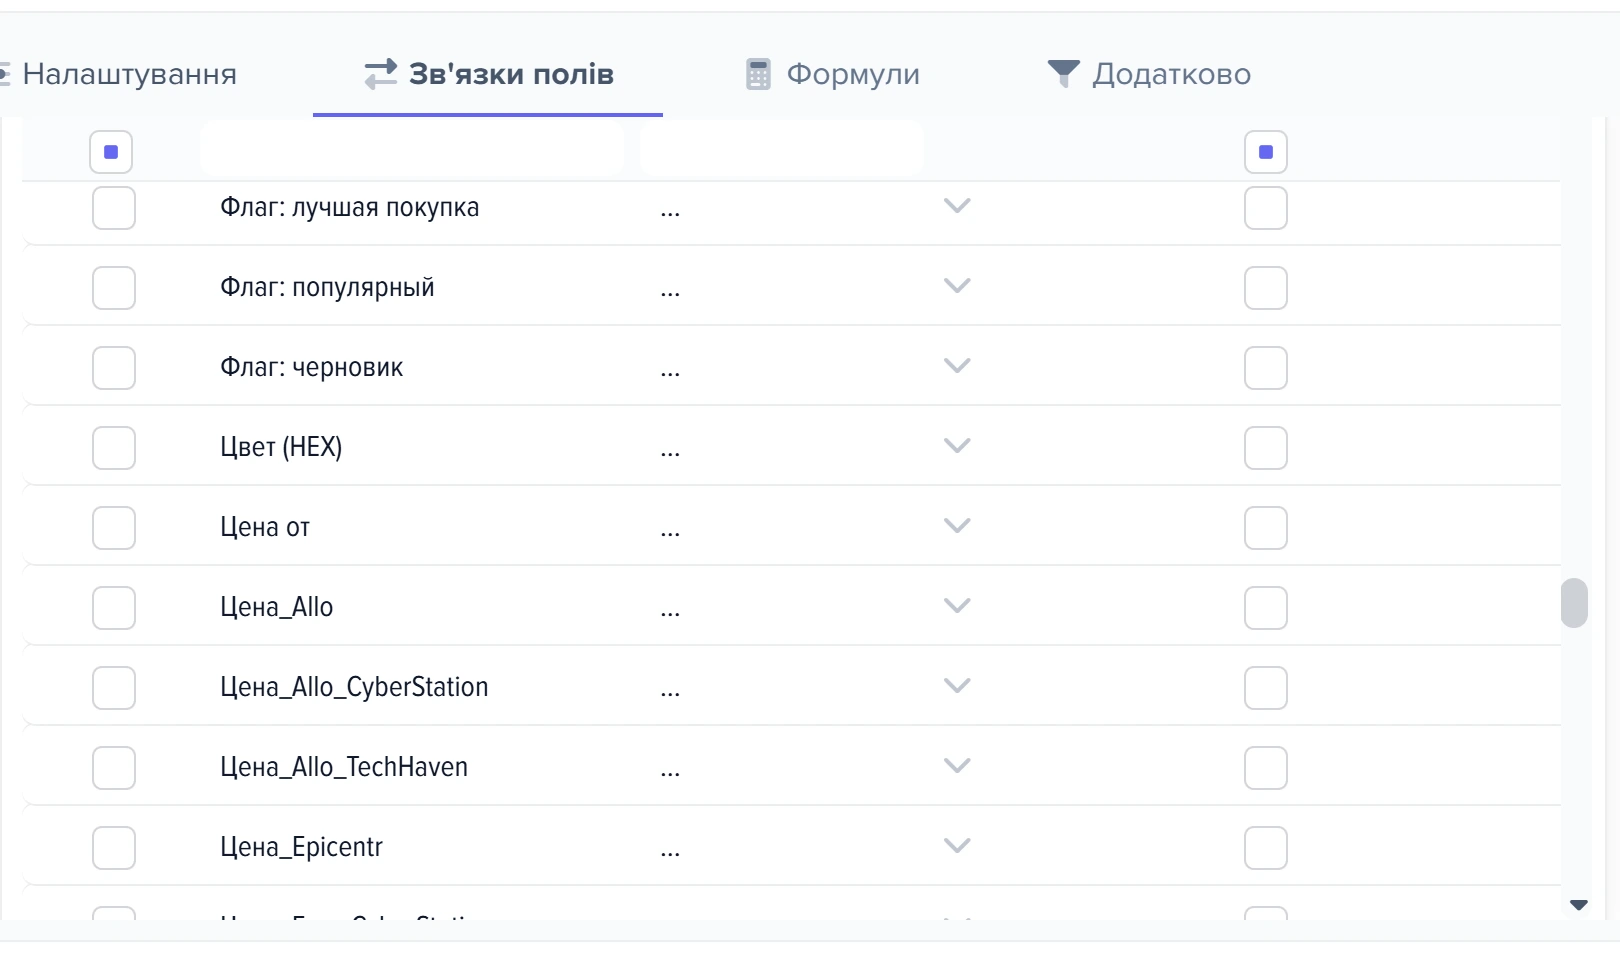Toggle the left select-all checkbox in header

click(111, 152)
